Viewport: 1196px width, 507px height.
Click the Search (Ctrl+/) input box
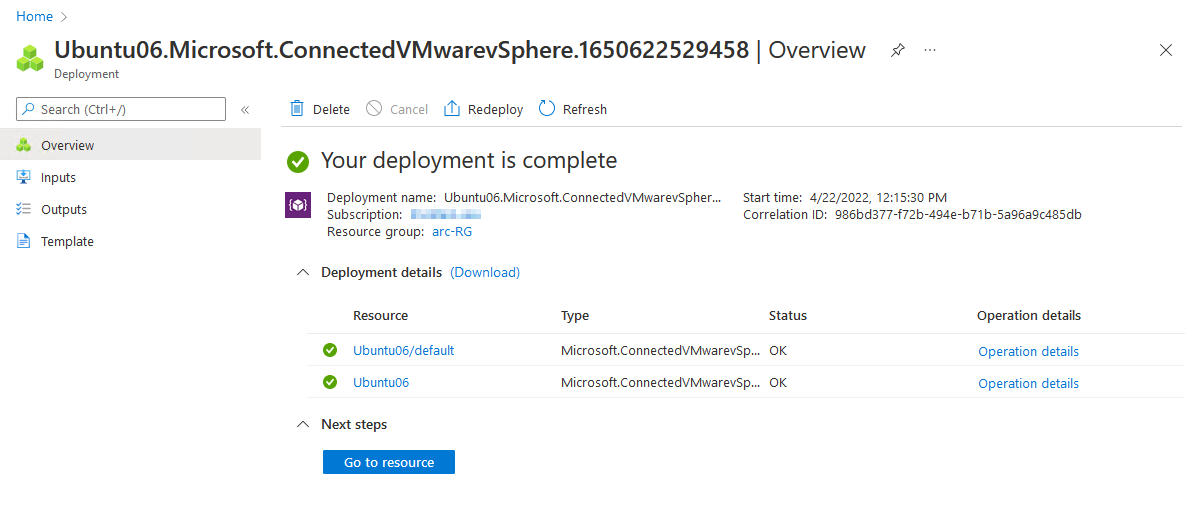point(121,109)
